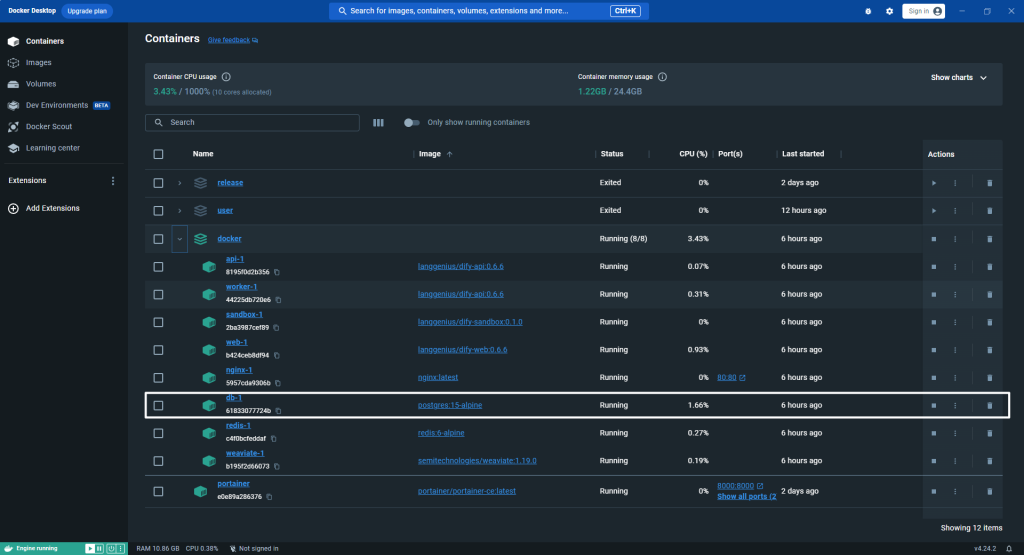
Task: Focus the container Search field
Action: coord(252,123)
